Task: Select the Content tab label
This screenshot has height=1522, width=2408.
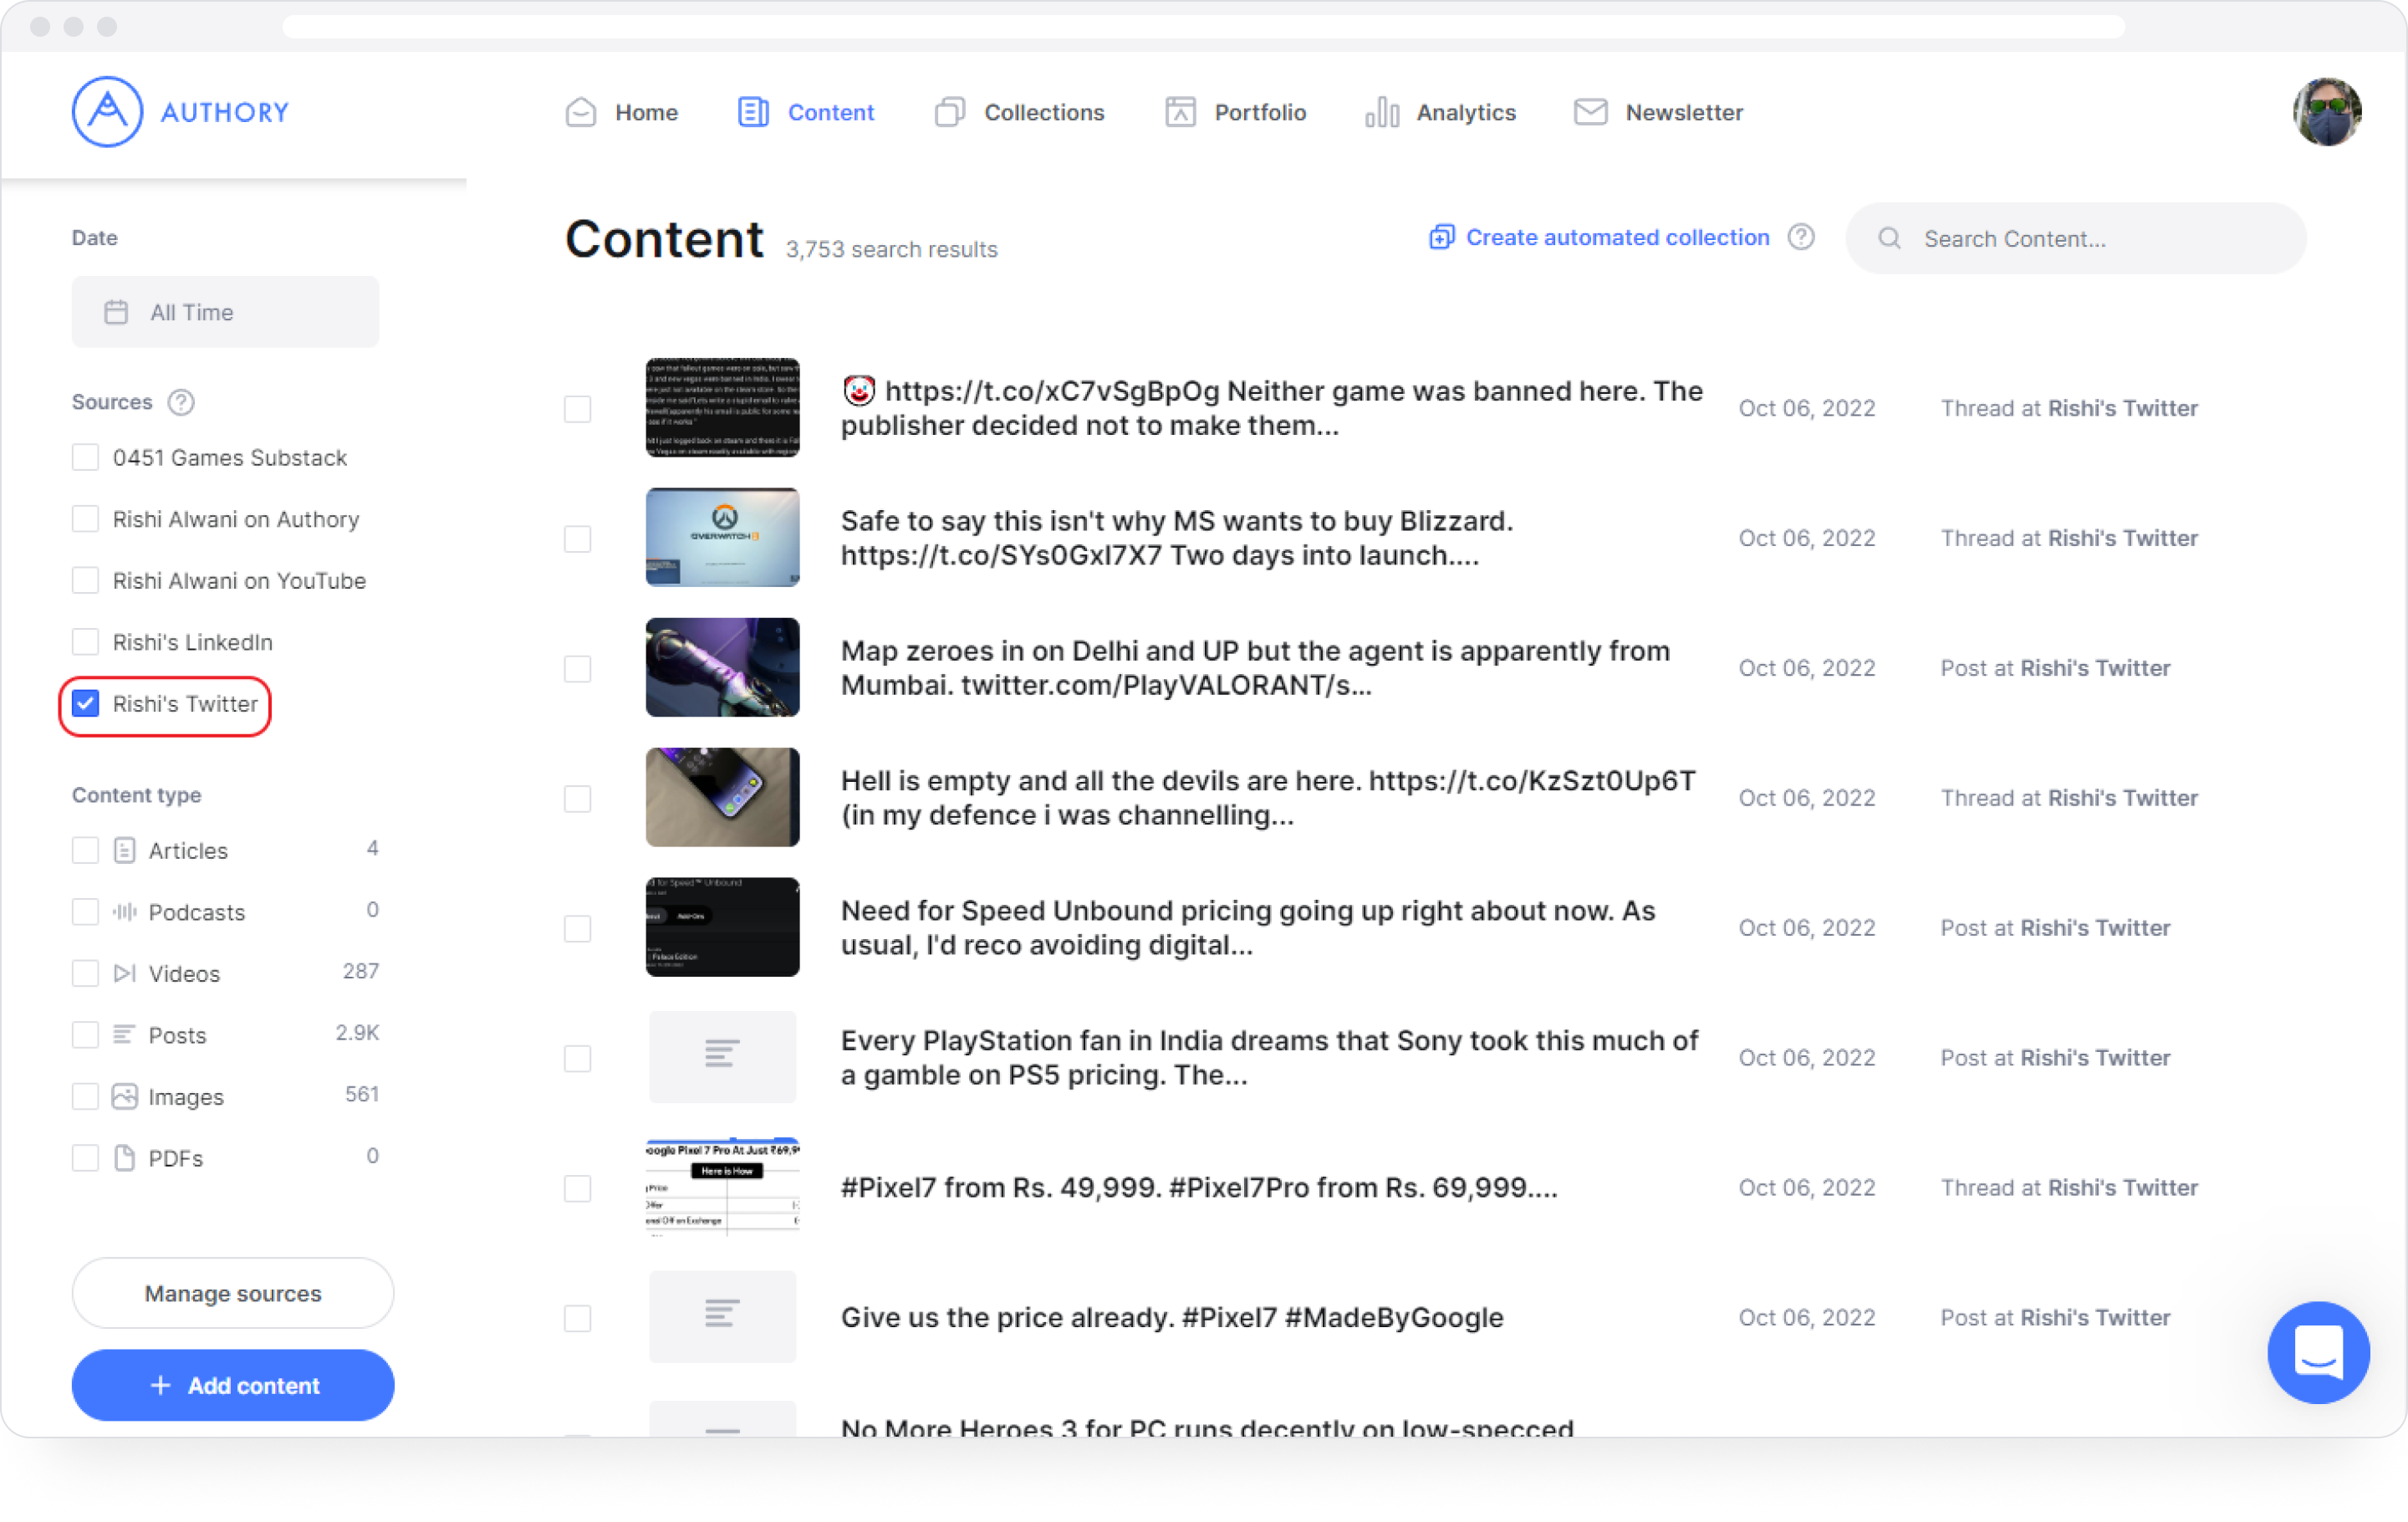Action: 831,112
